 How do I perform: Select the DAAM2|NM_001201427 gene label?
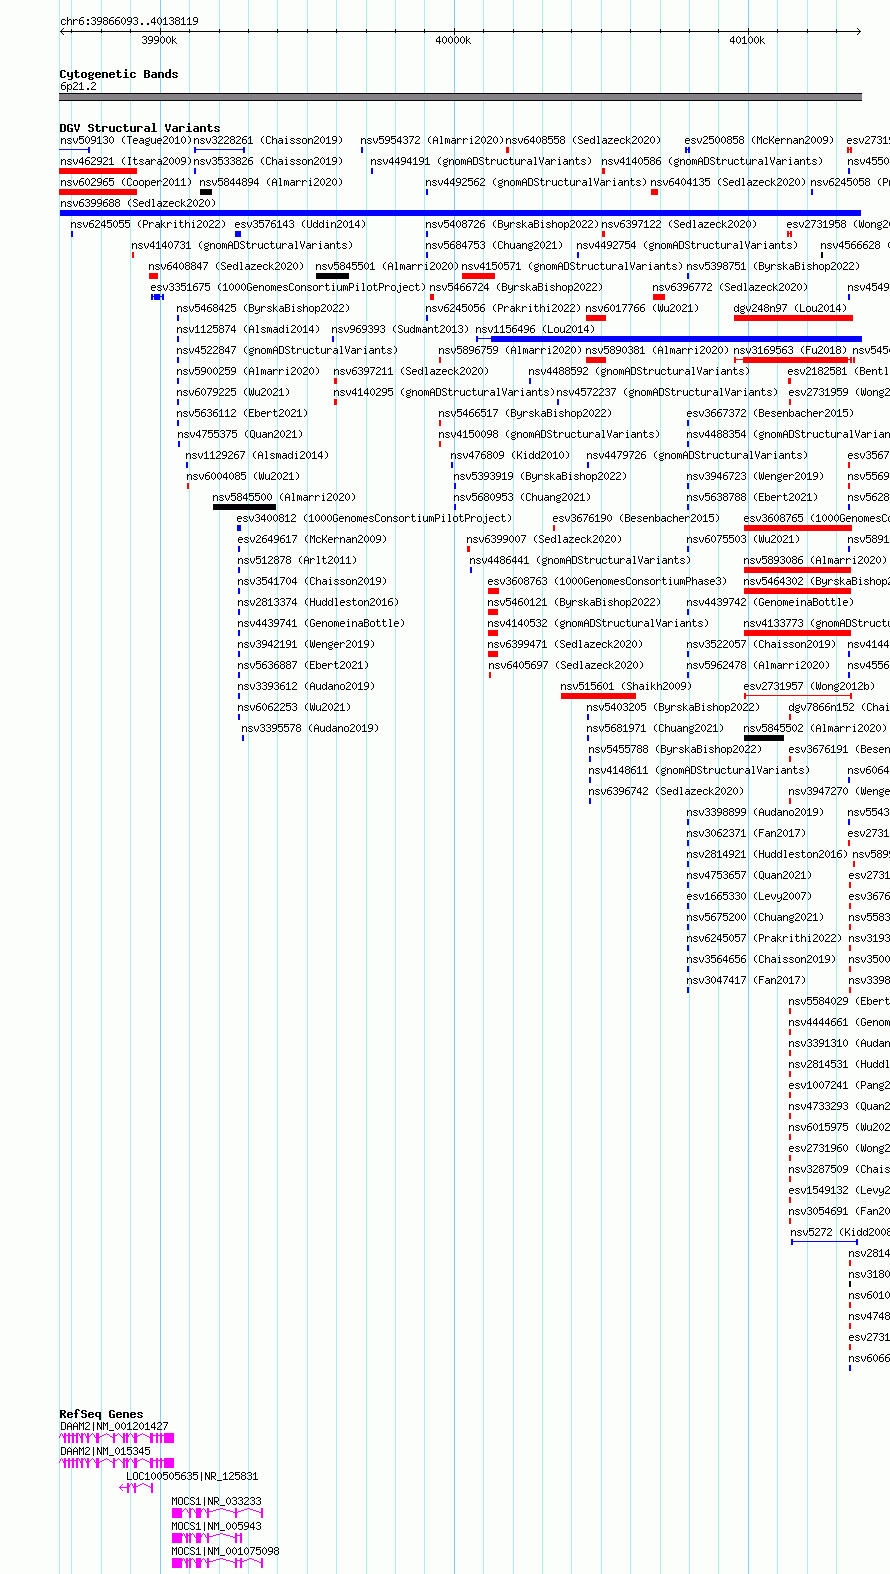pyautogui.click(x=114, y=1426)
